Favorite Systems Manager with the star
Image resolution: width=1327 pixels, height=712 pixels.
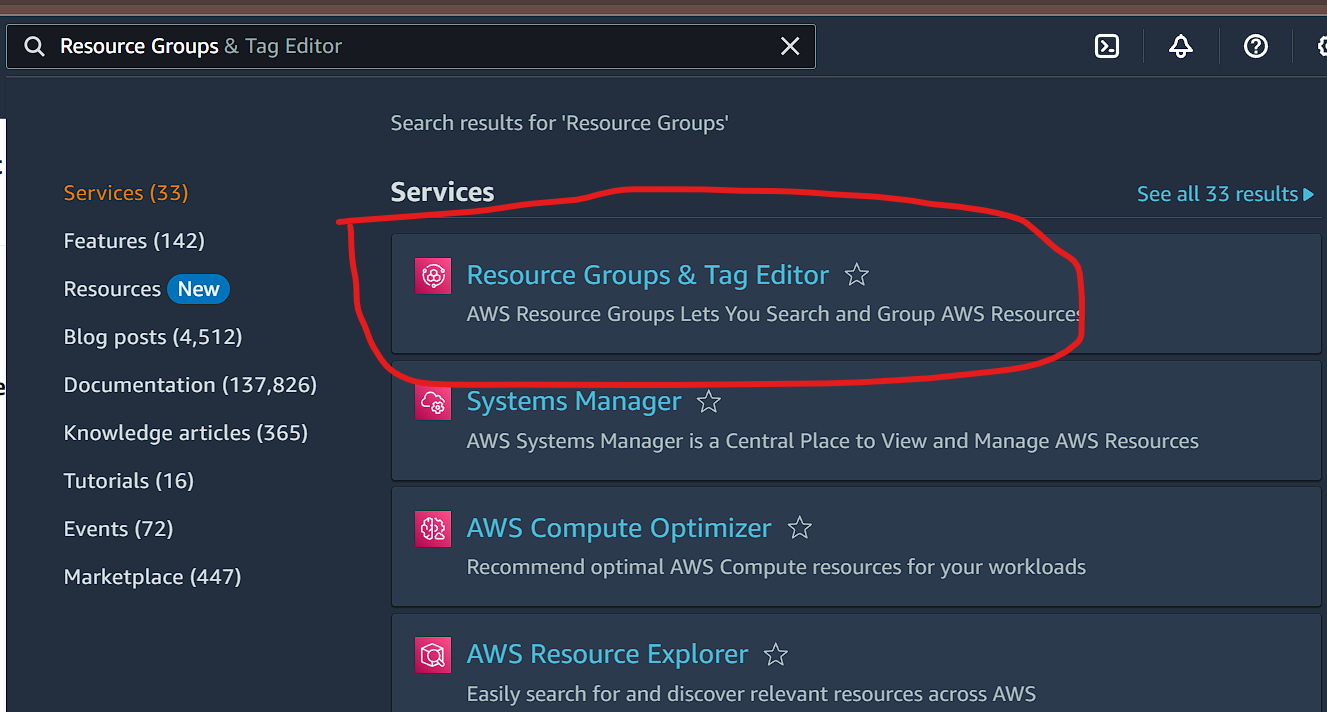tap(709, 402)
